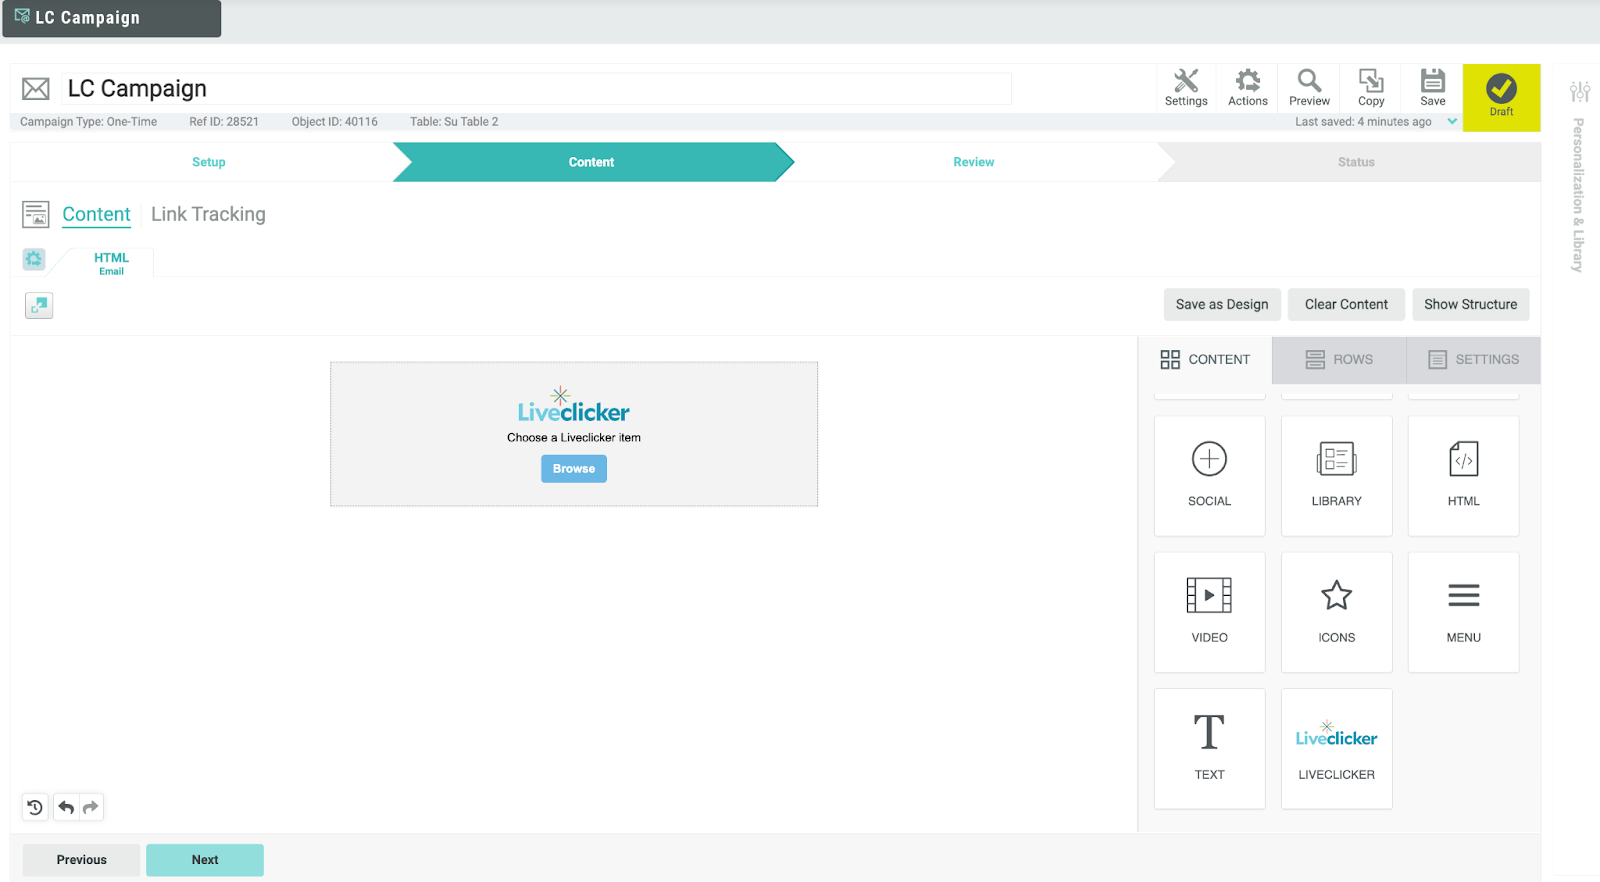Click the Browse button

574,469
